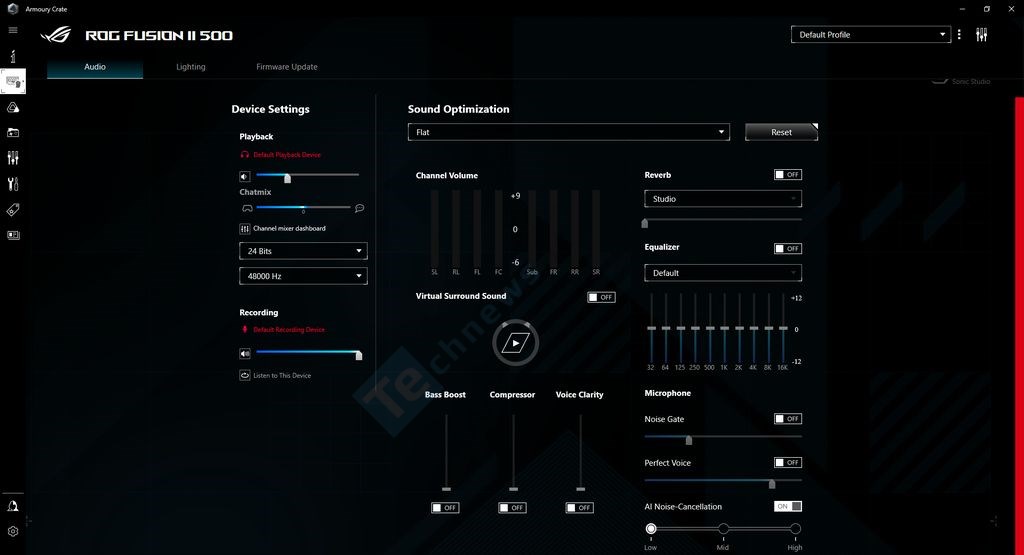Screen dimensions: 1024x555
Task: Click the Default Playback Device headphone icon
Action: click(x=244, y=155)
